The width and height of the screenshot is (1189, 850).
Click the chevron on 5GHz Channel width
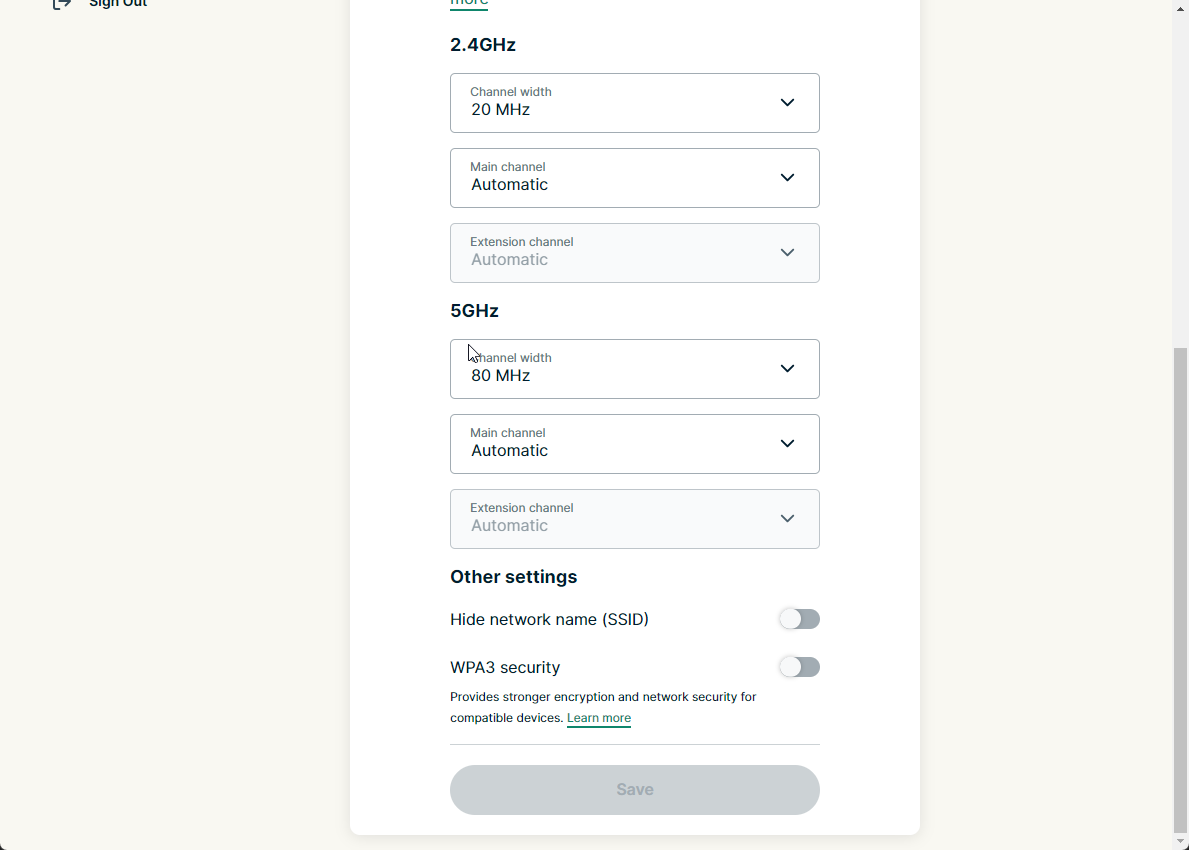(x=787, y=369)
